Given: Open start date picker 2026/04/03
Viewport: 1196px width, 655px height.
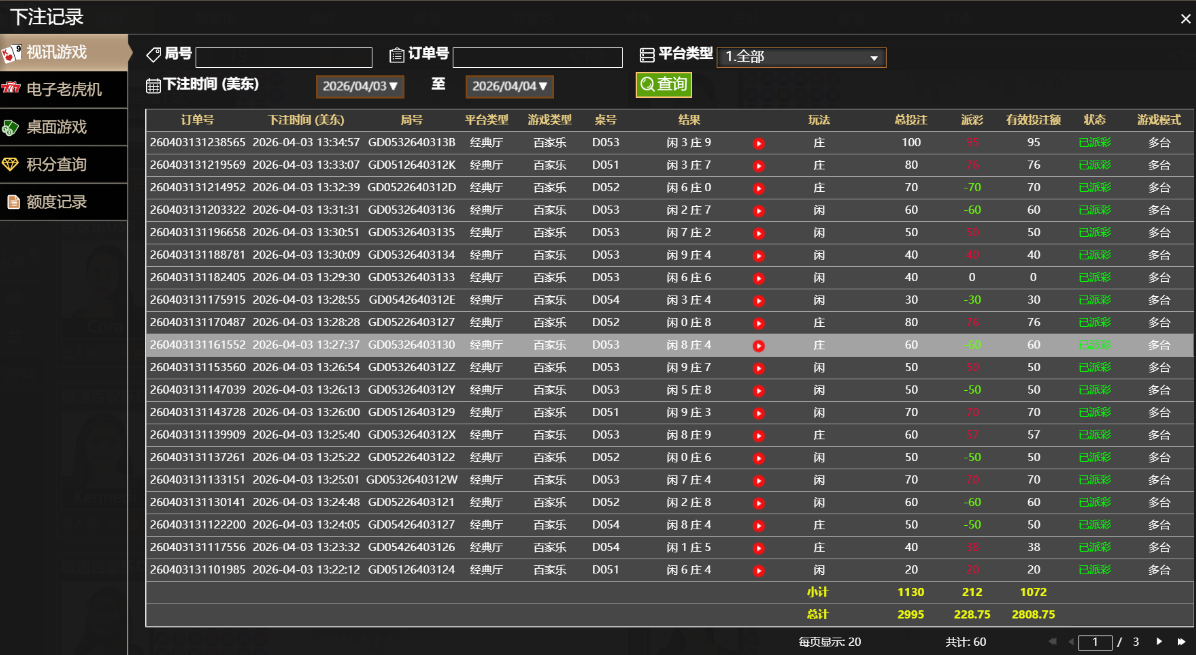Looking at the screenshot, I should (x=360, y=87).
